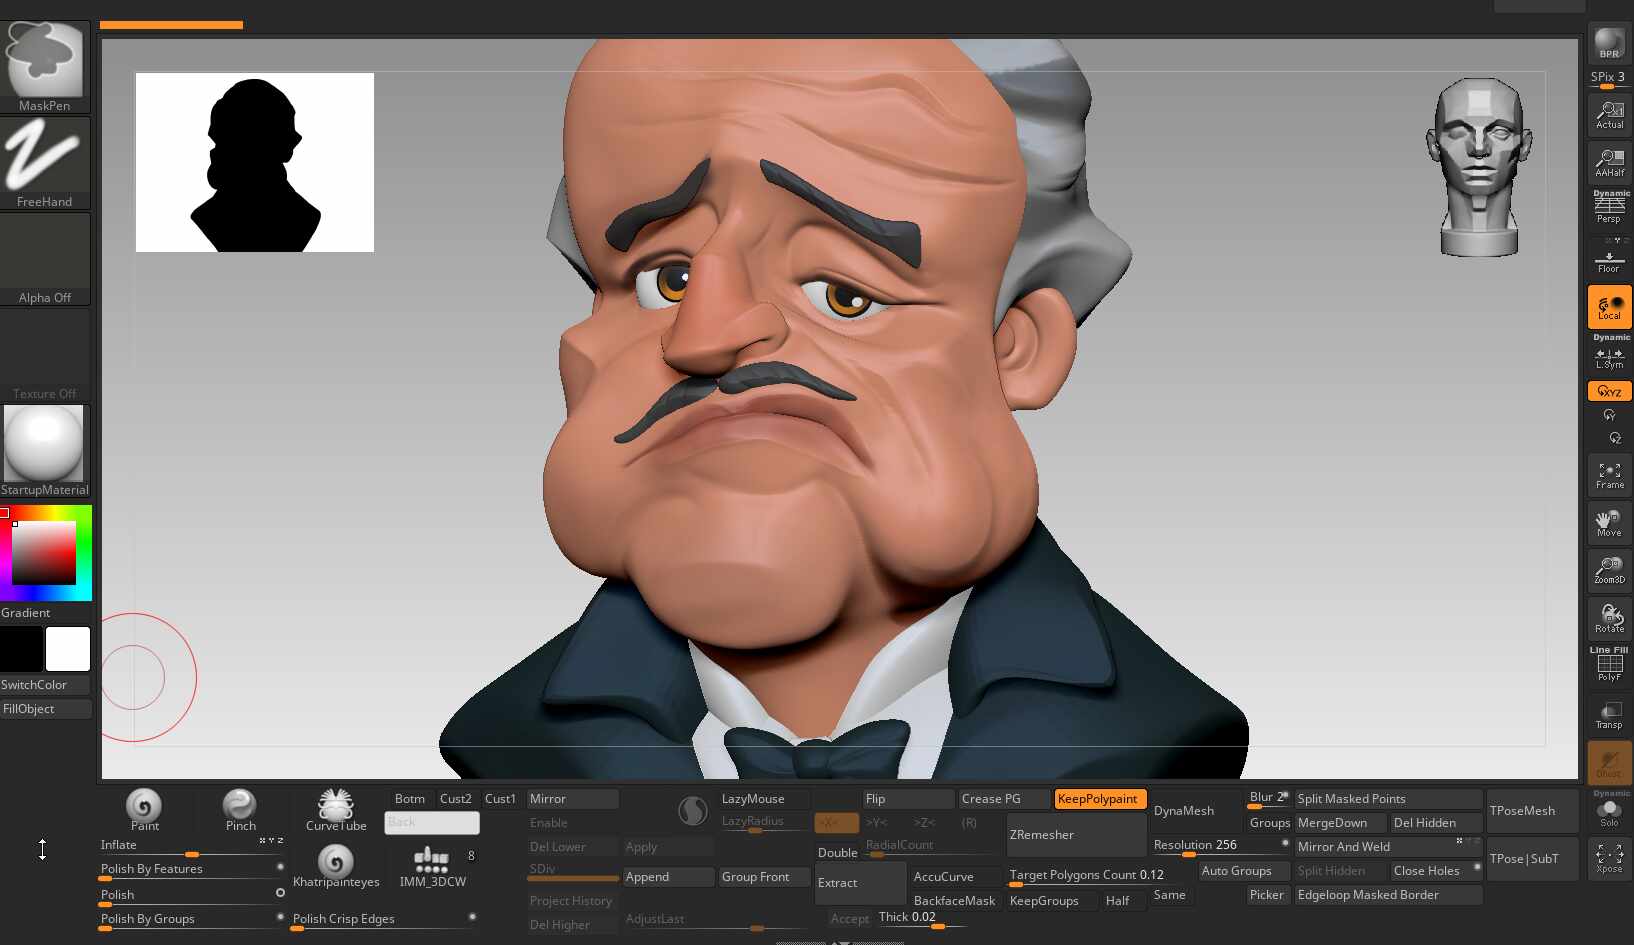Click the MergeDown button
Viewport: 1634px width, 945px height.
coord(1341,823)
